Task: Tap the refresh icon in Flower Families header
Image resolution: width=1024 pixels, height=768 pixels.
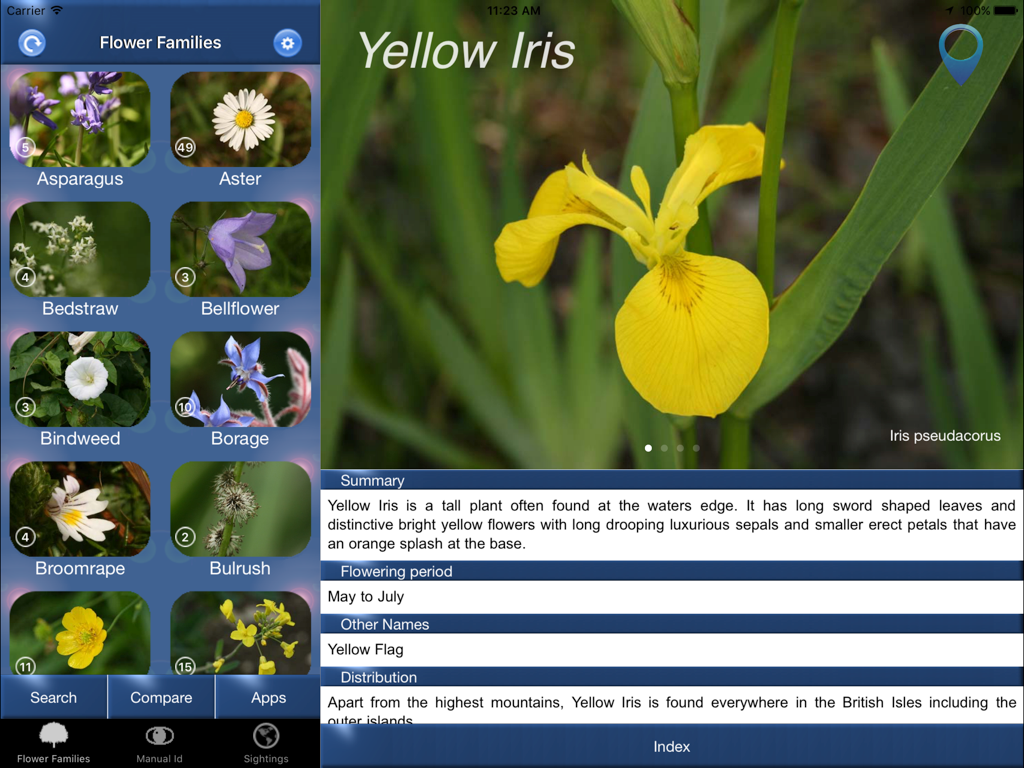Action: click(31, 43)
